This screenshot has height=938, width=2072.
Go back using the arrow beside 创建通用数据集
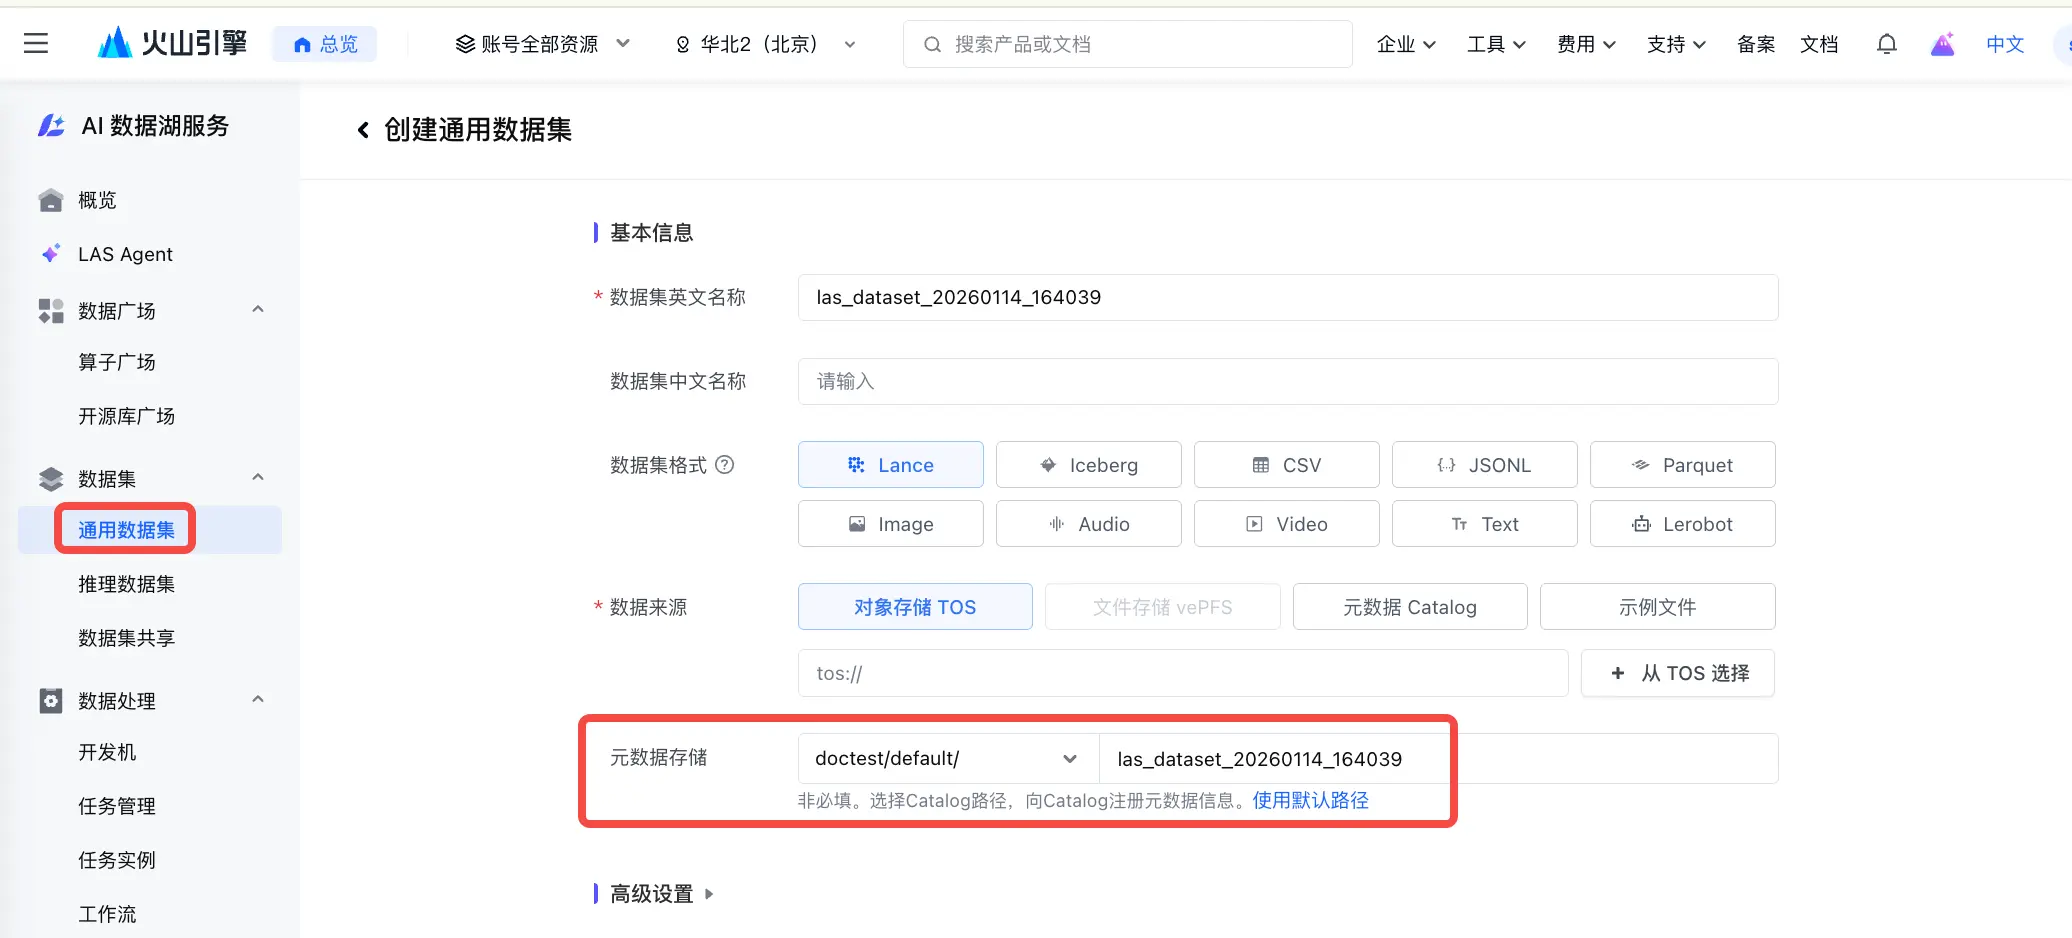point(363,130)
